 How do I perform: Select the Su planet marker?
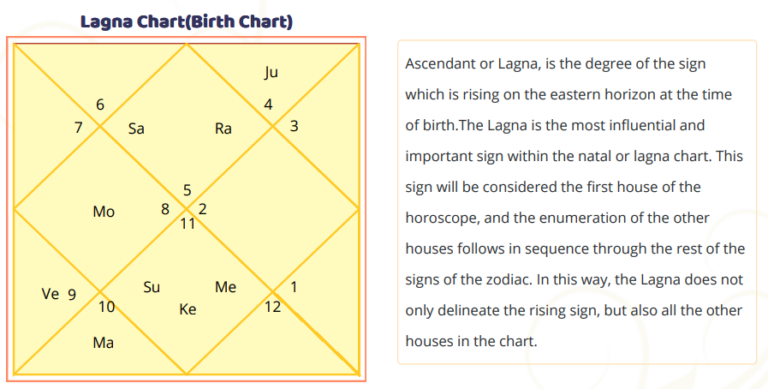click(151, 287)
